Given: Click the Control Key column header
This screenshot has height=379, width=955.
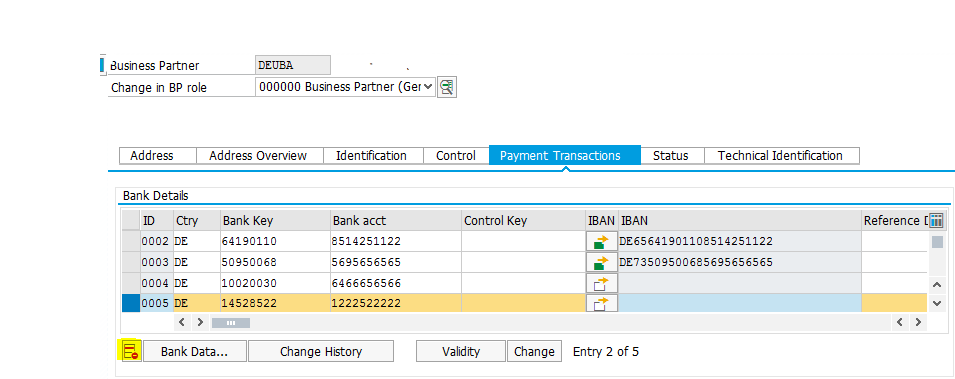Looking at the screenshot, I should click(523, 221).
